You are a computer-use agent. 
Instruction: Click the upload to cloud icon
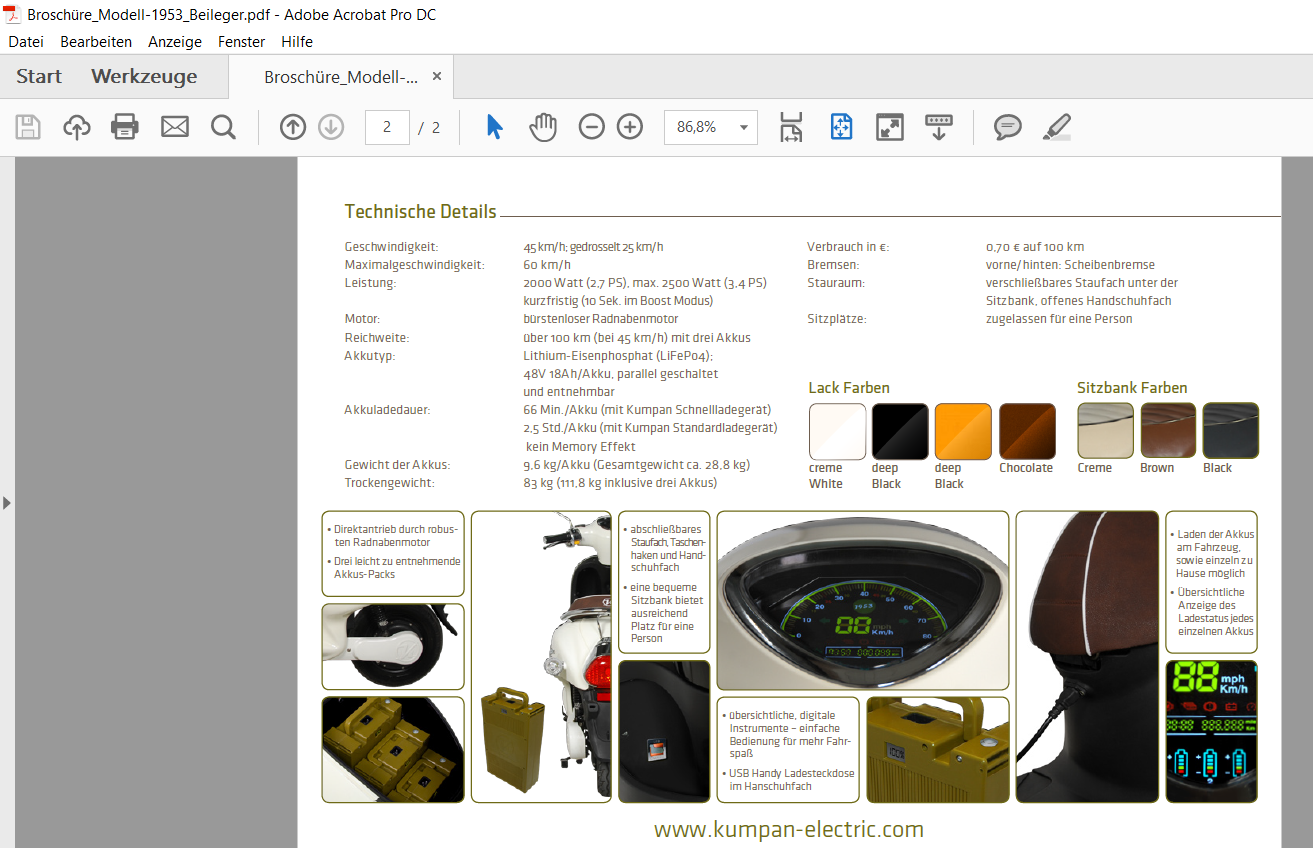click(x=77, y=127)
